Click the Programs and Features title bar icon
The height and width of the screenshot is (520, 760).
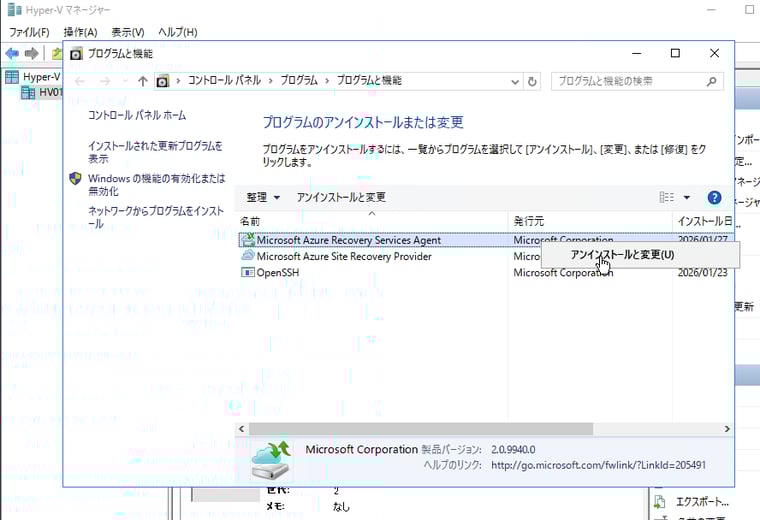click(76, 53)
